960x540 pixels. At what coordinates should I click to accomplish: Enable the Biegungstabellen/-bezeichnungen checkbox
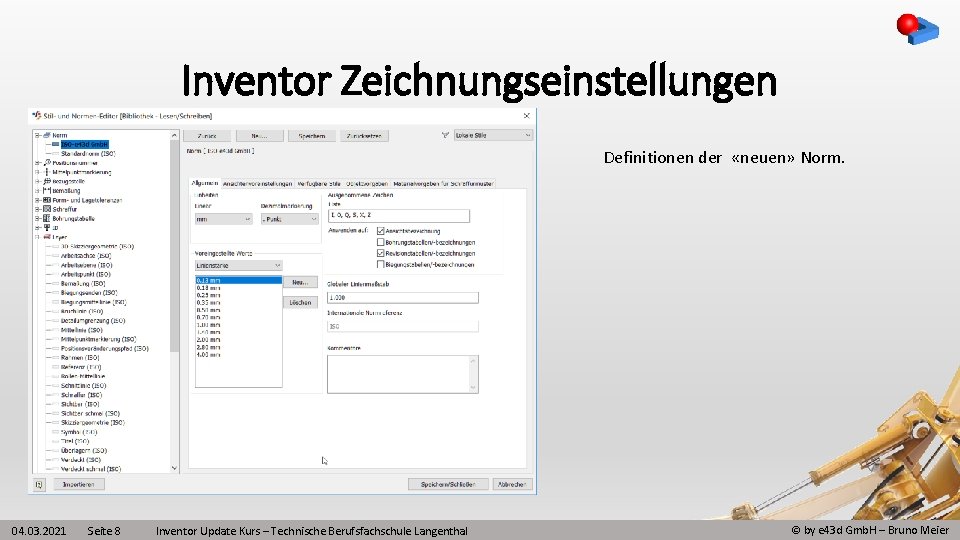point(381,264)
